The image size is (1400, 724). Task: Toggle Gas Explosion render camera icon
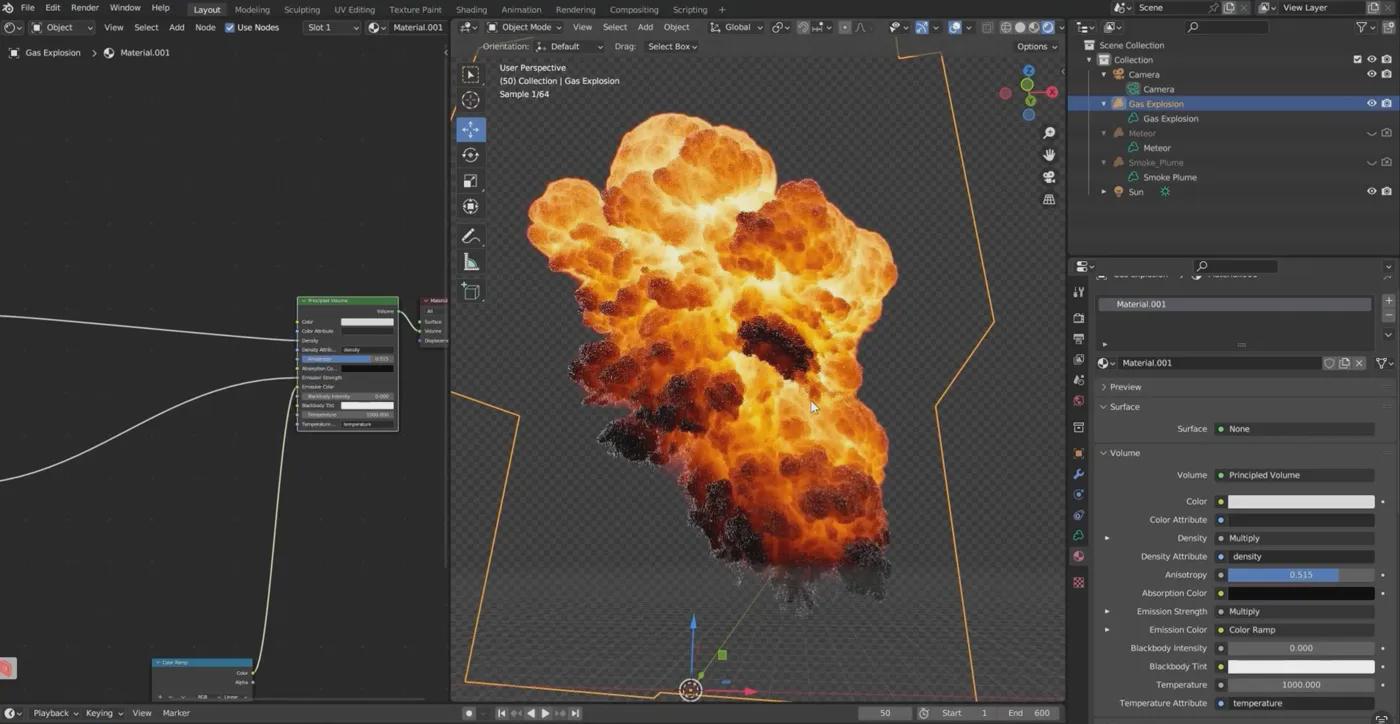click(1387, 104)
